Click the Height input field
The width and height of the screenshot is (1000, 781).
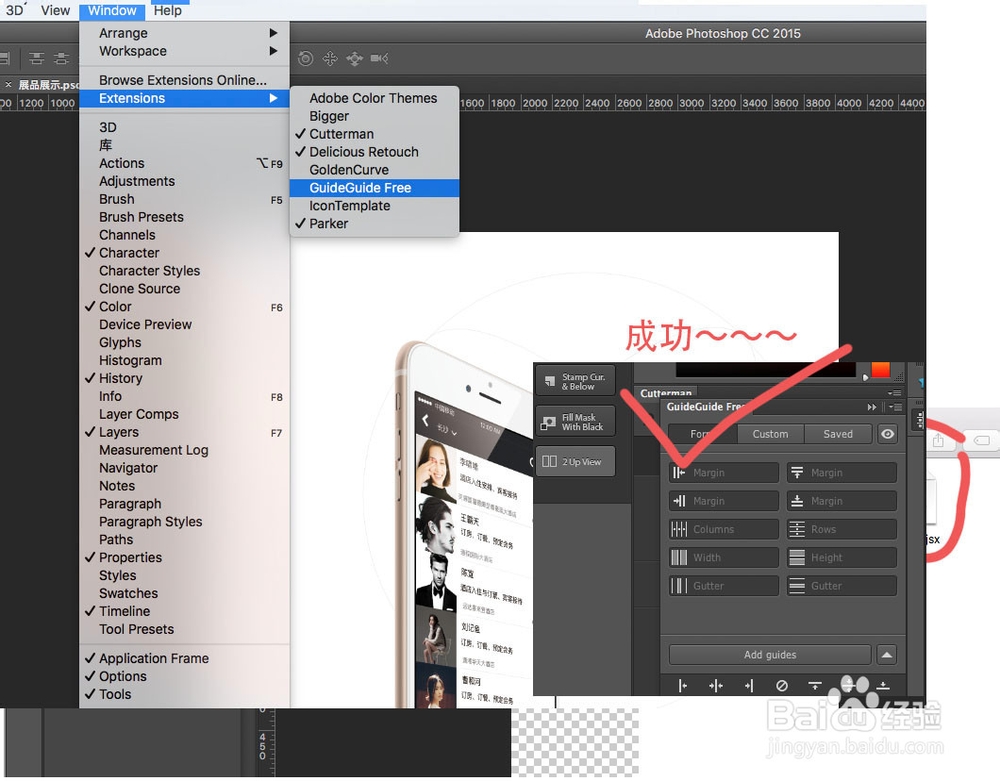coord(842,558)
